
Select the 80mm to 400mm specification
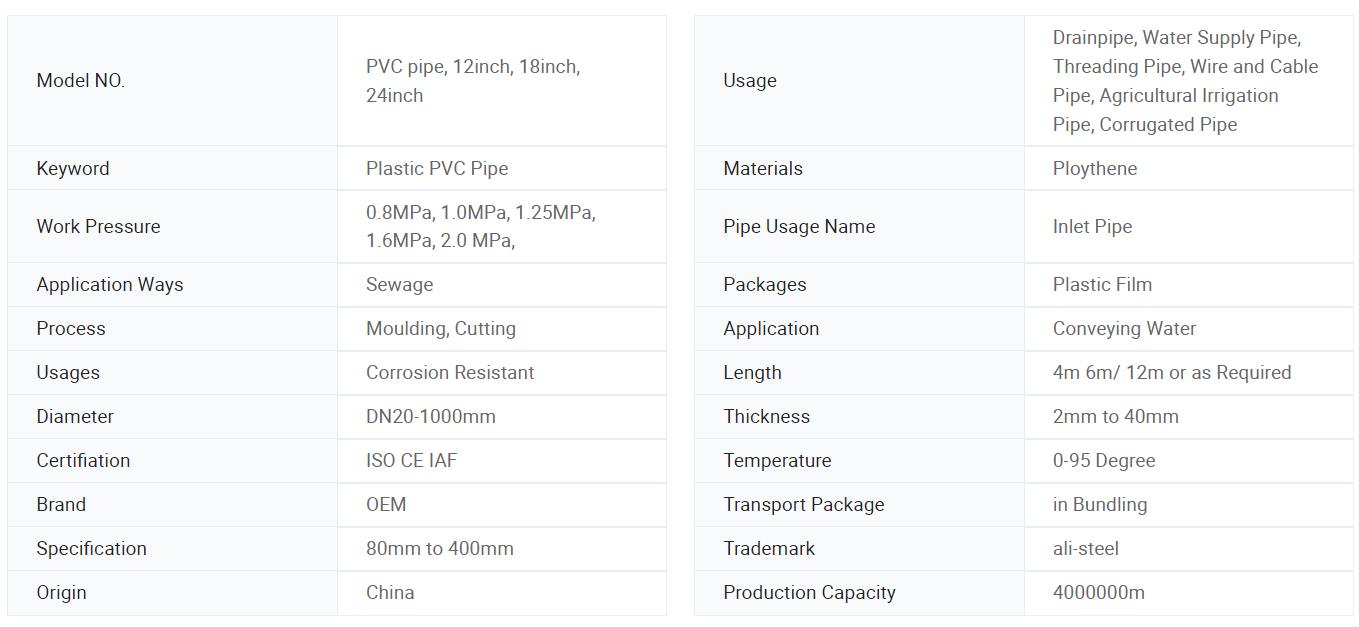pos(440,548)
